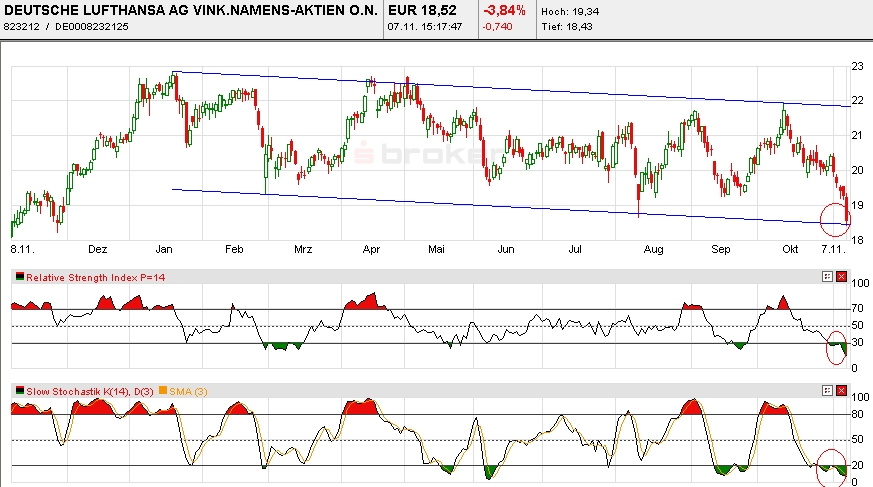The image size is (873, 487).
Task: Close the Slow Stochastik indicator panel
Action: coord(841,388)
